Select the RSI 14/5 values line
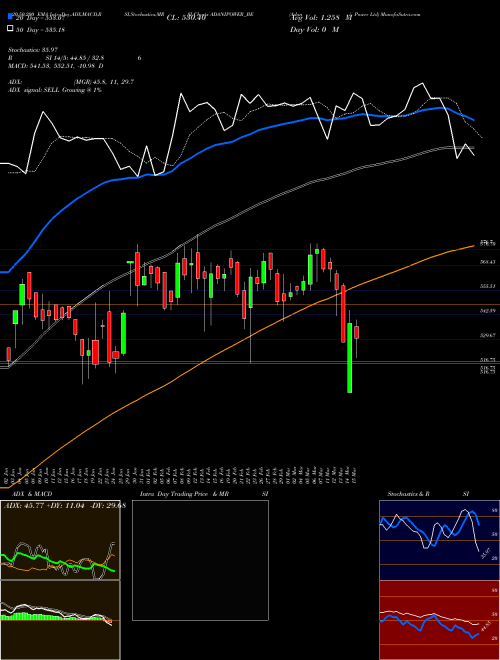500x660 pixels. point(74,58)
